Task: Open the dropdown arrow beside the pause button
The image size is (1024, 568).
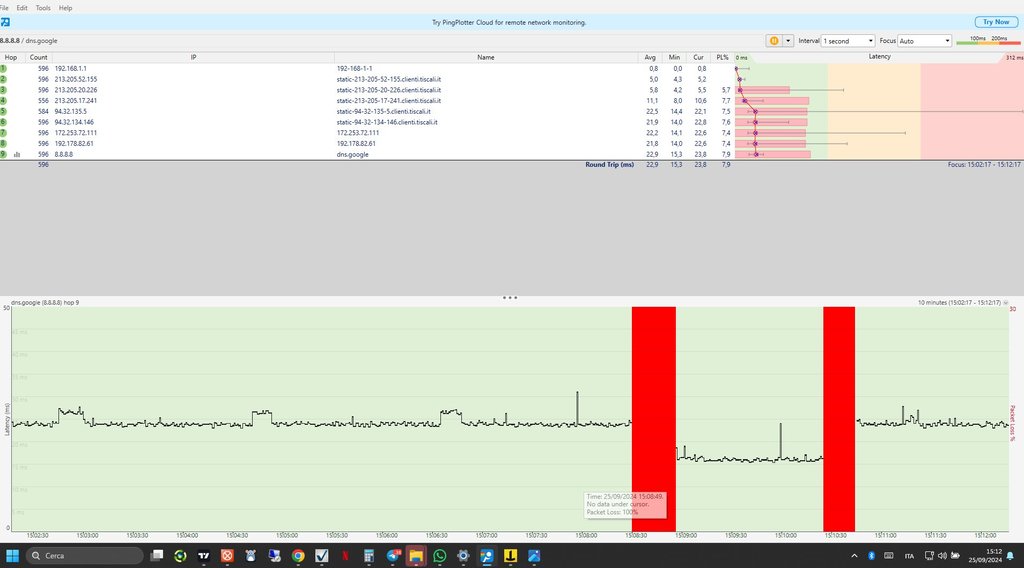Action: [x=788, y=41]
